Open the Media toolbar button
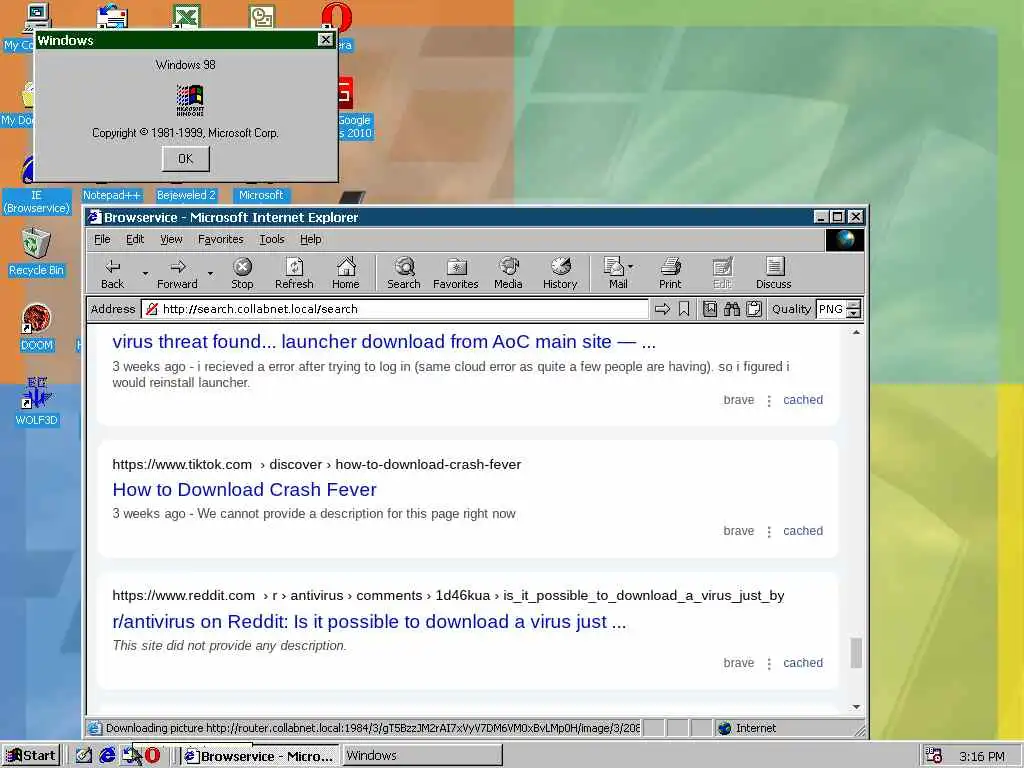 point(508,273)
